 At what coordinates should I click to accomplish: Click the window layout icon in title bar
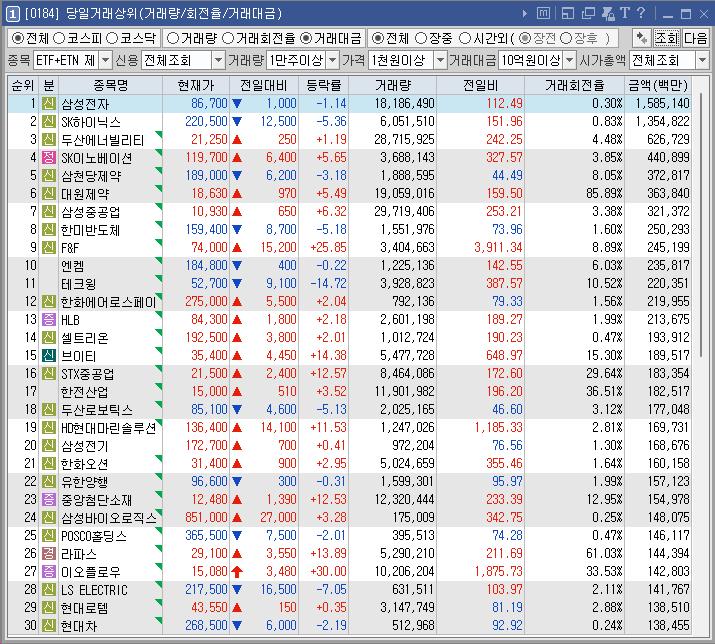point(568,14)
